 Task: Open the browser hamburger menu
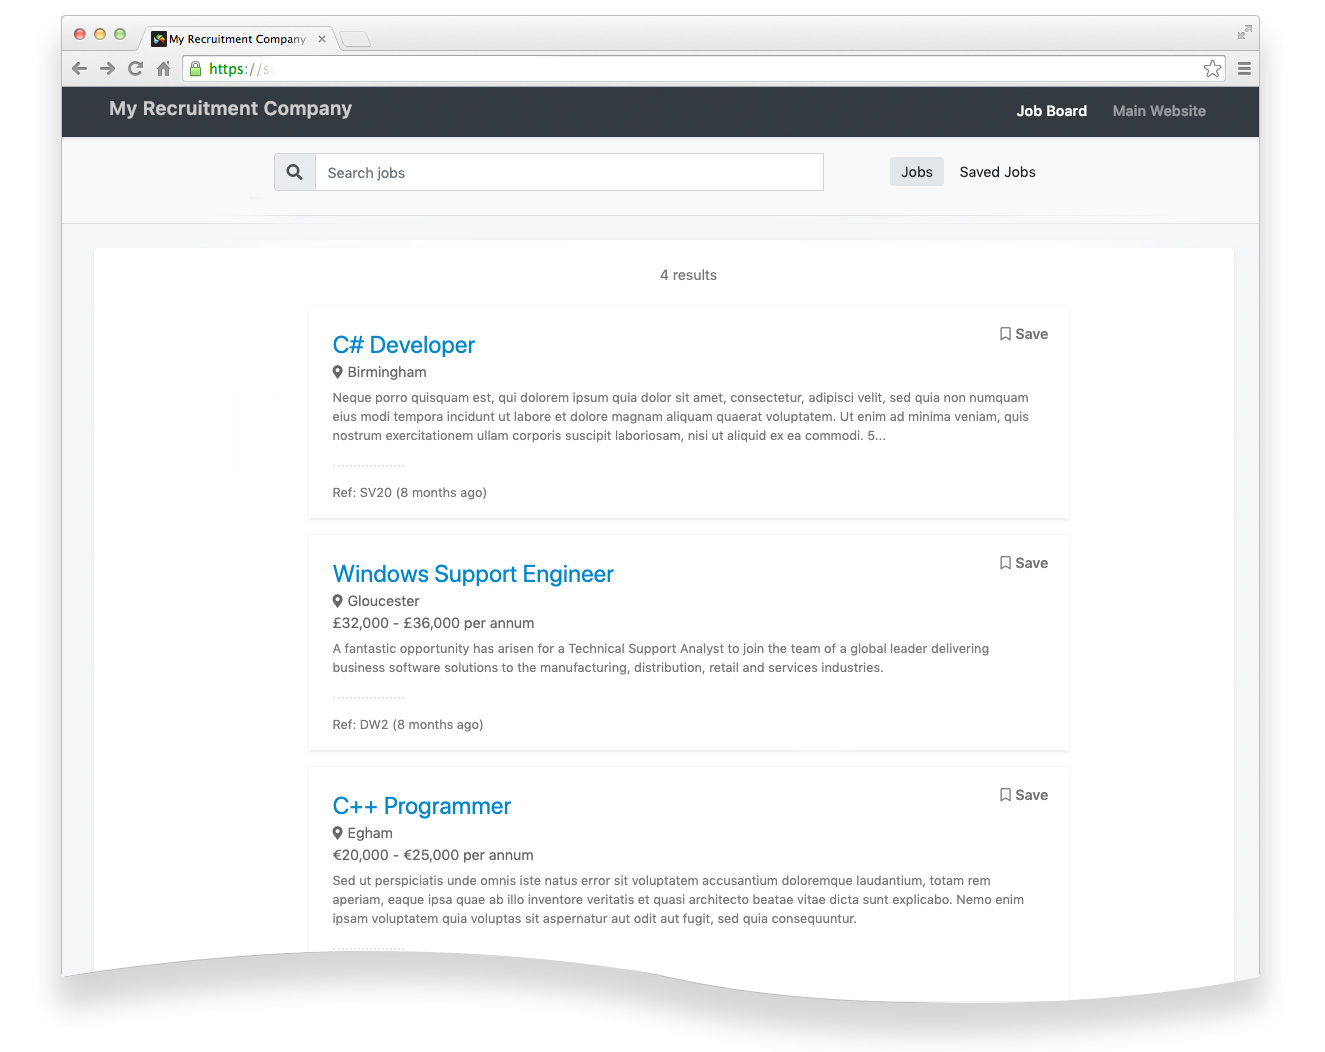1244,69
